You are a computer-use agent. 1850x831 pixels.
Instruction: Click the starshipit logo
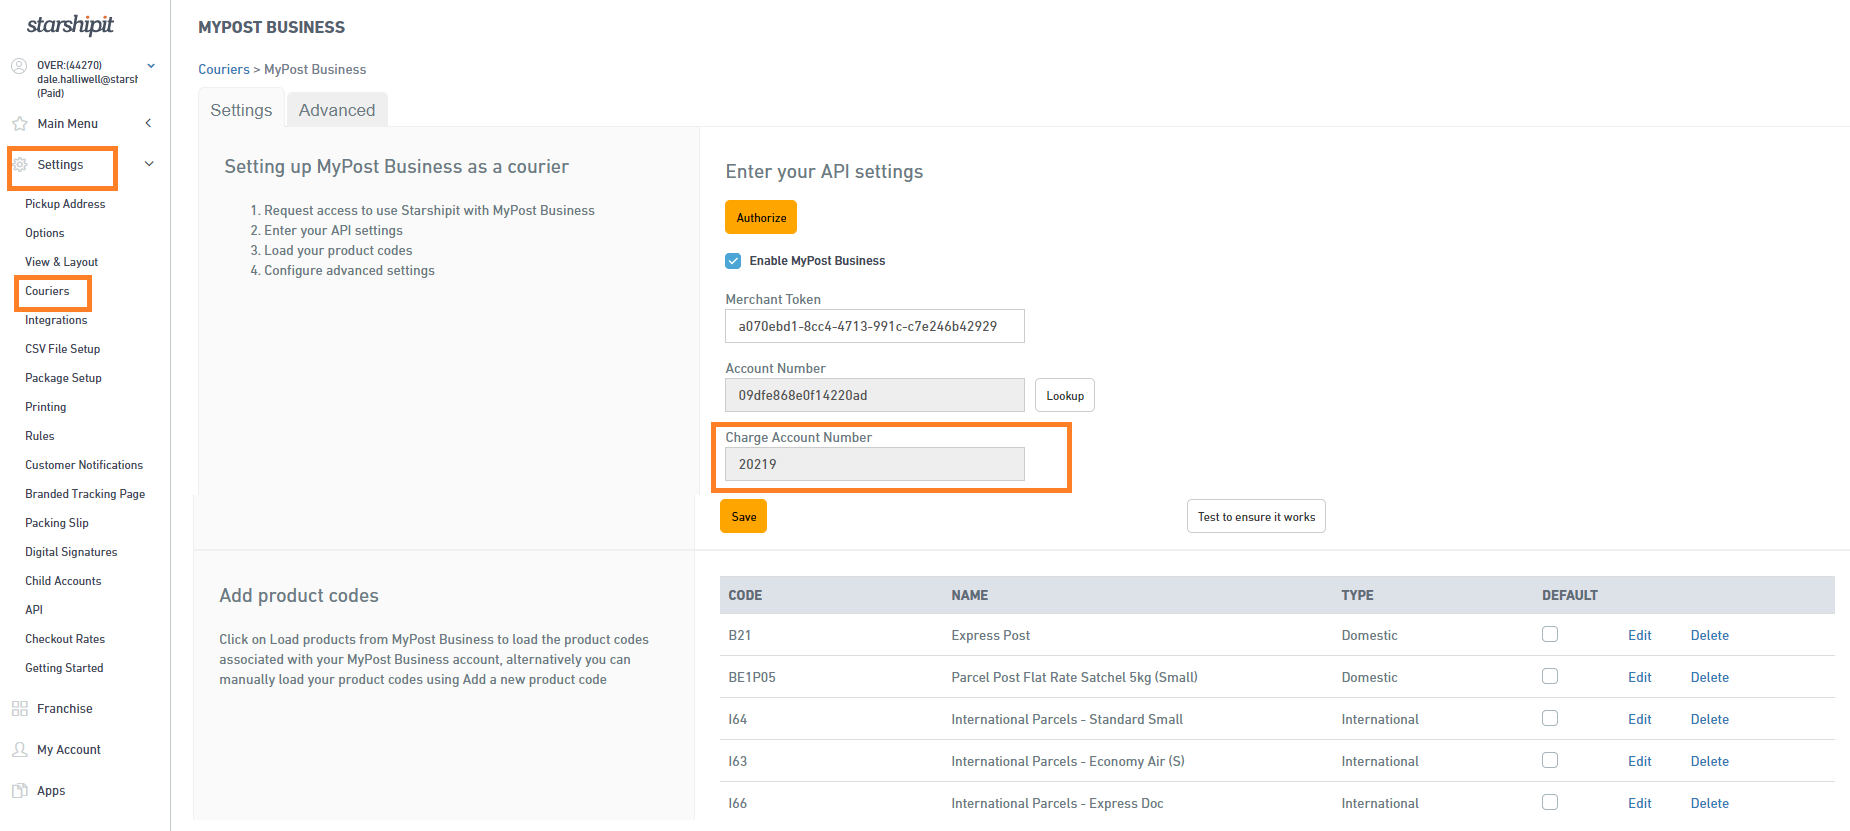click(70, 25)
